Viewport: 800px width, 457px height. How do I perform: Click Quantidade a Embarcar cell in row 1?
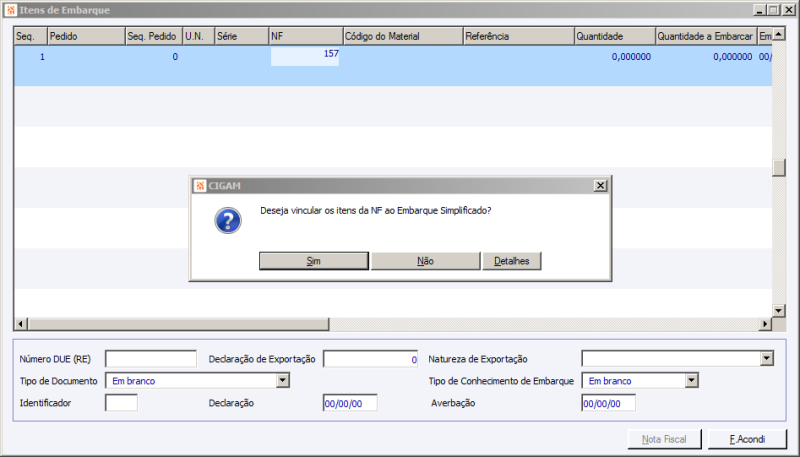(706, 57)
